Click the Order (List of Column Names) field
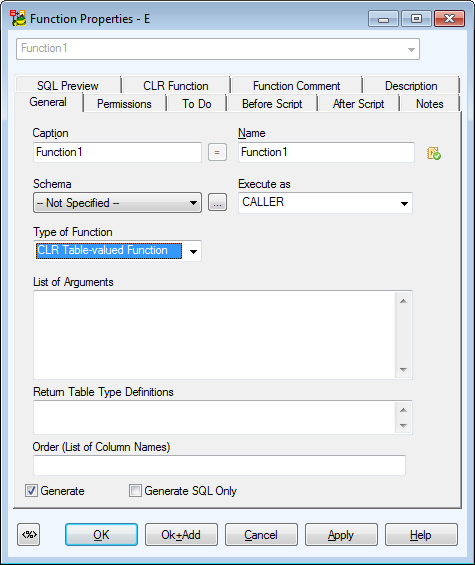This screenshot has height=565, width=475. click(219, 465)
